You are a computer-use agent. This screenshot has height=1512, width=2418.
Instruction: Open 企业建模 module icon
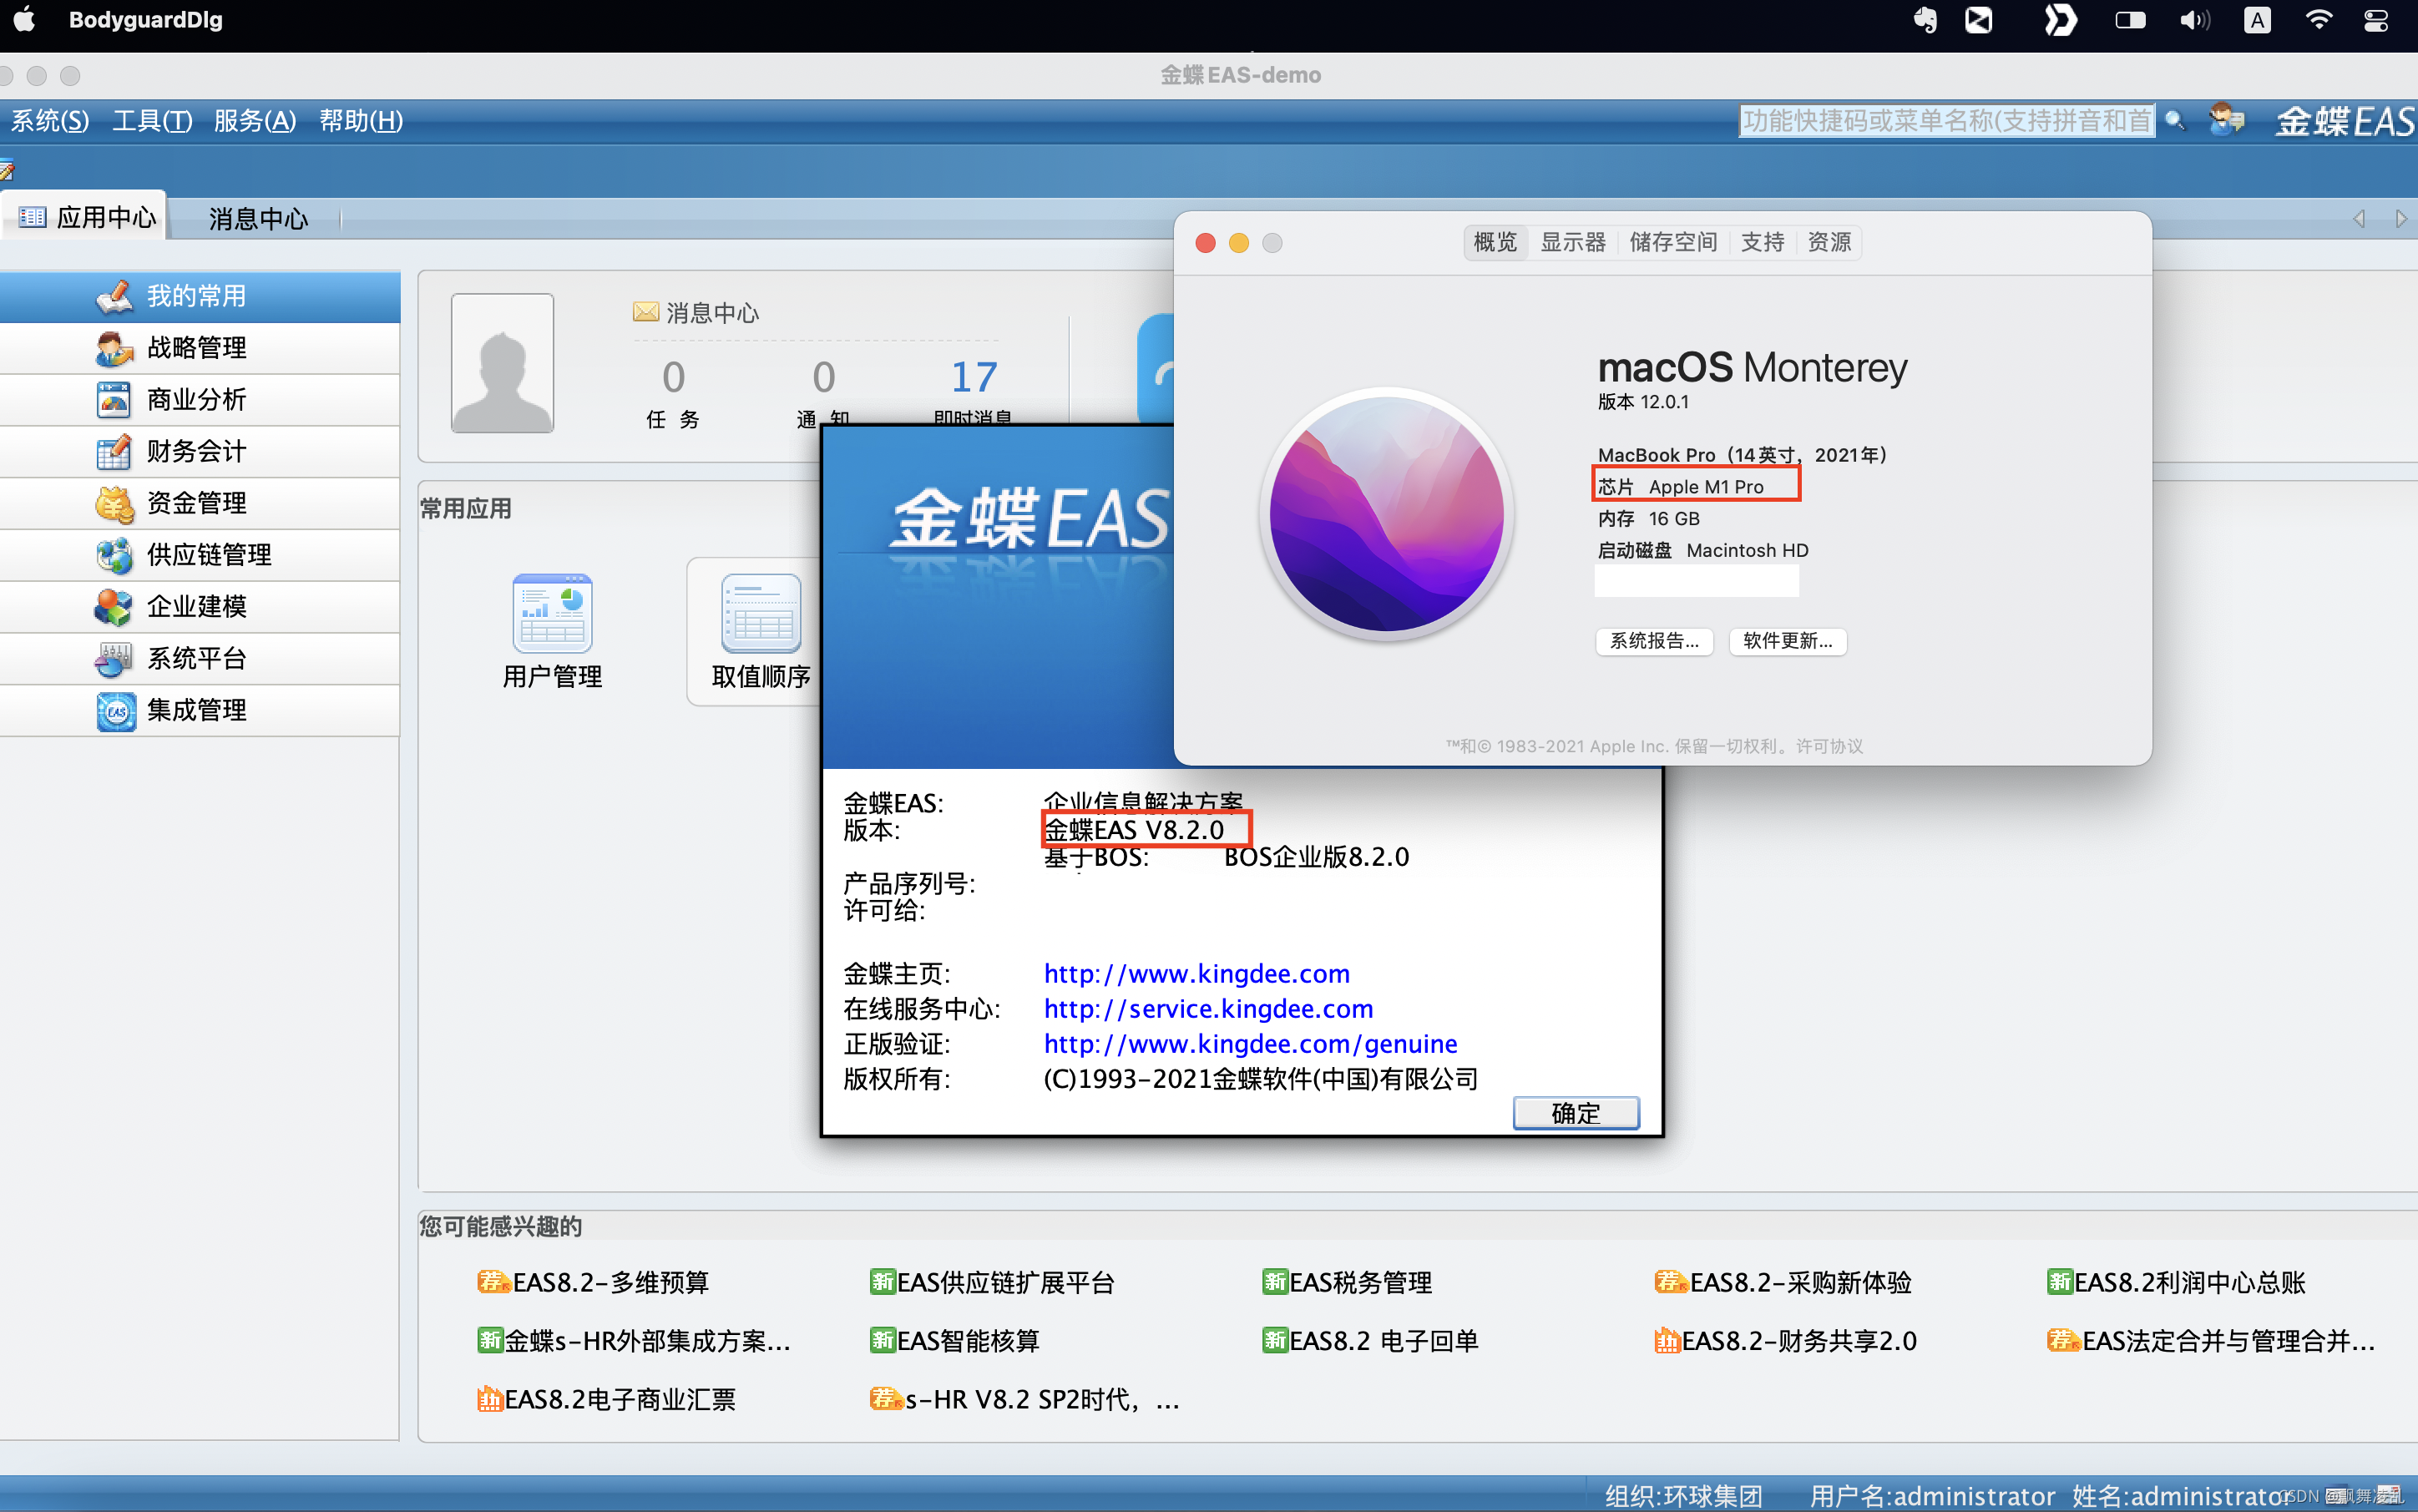click(x=114, y=607)
